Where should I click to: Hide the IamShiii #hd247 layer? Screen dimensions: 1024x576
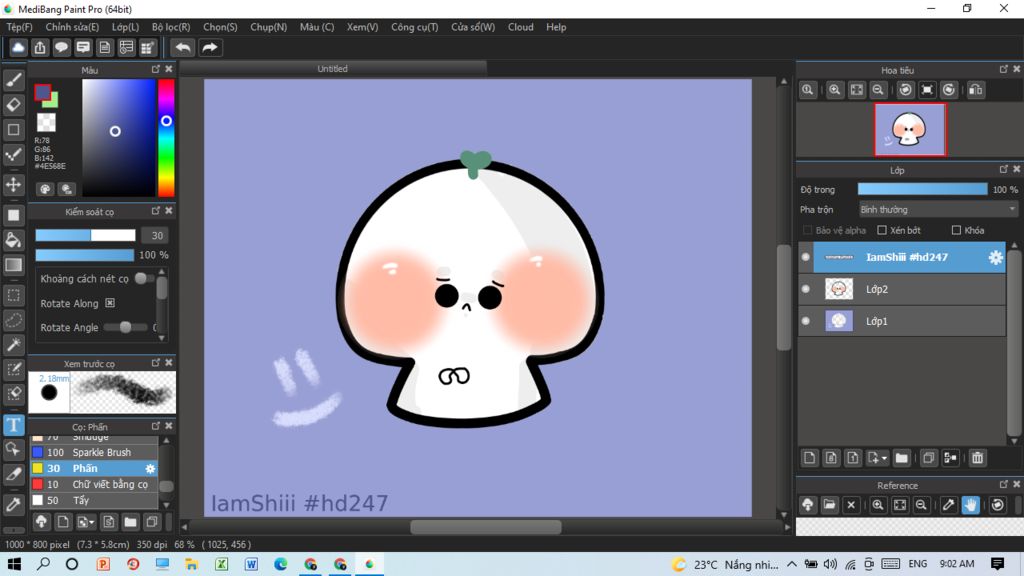tap(806, 257)
